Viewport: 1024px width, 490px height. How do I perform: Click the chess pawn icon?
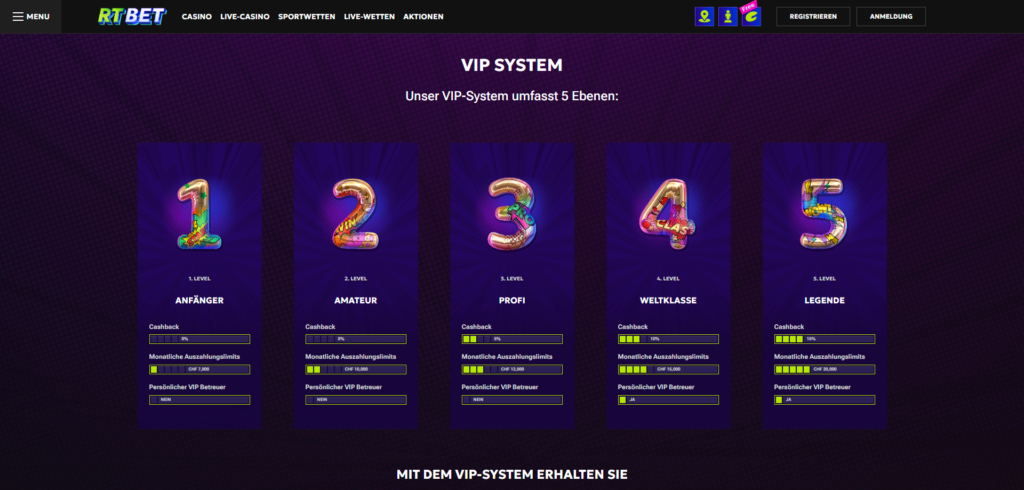pos(728,16)
